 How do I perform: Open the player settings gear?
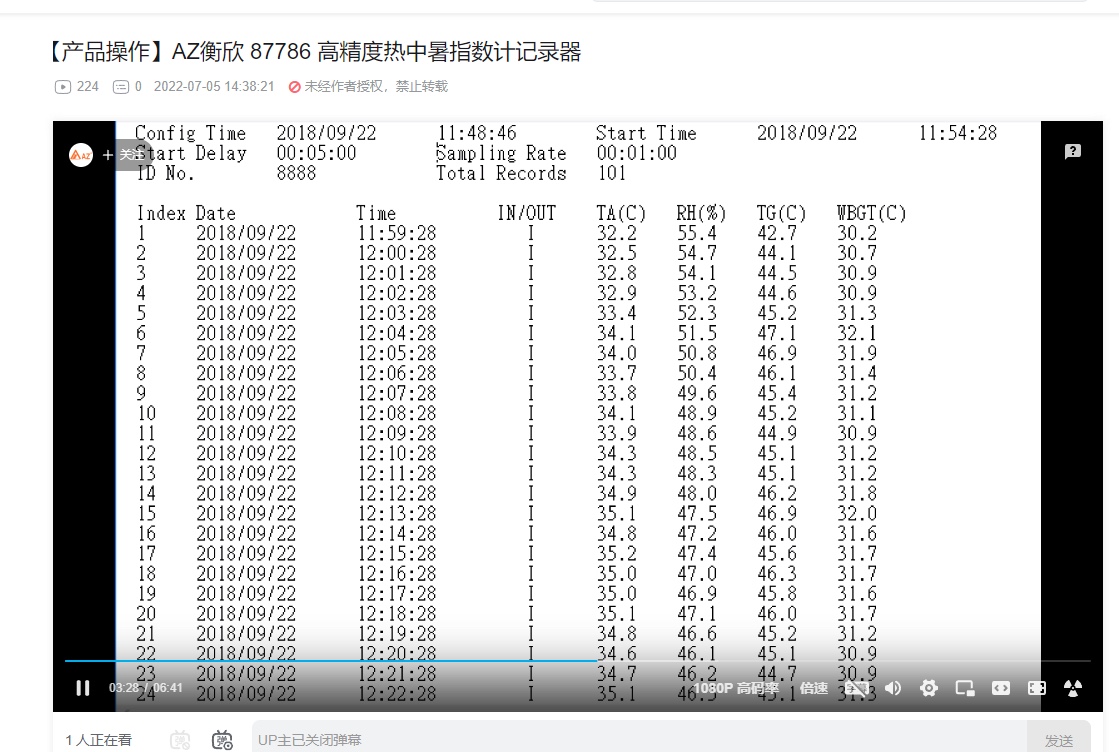point(928,688)
